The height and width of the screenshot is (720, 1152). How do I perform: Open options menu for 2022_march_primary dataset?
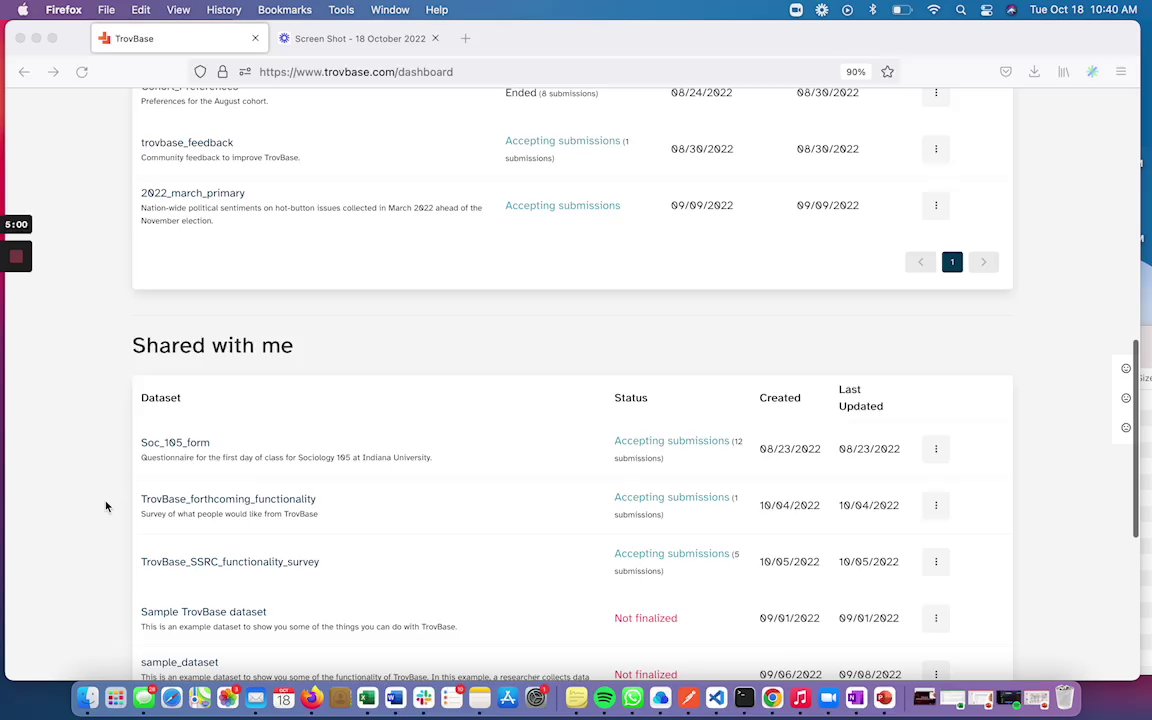coord(935,206)
